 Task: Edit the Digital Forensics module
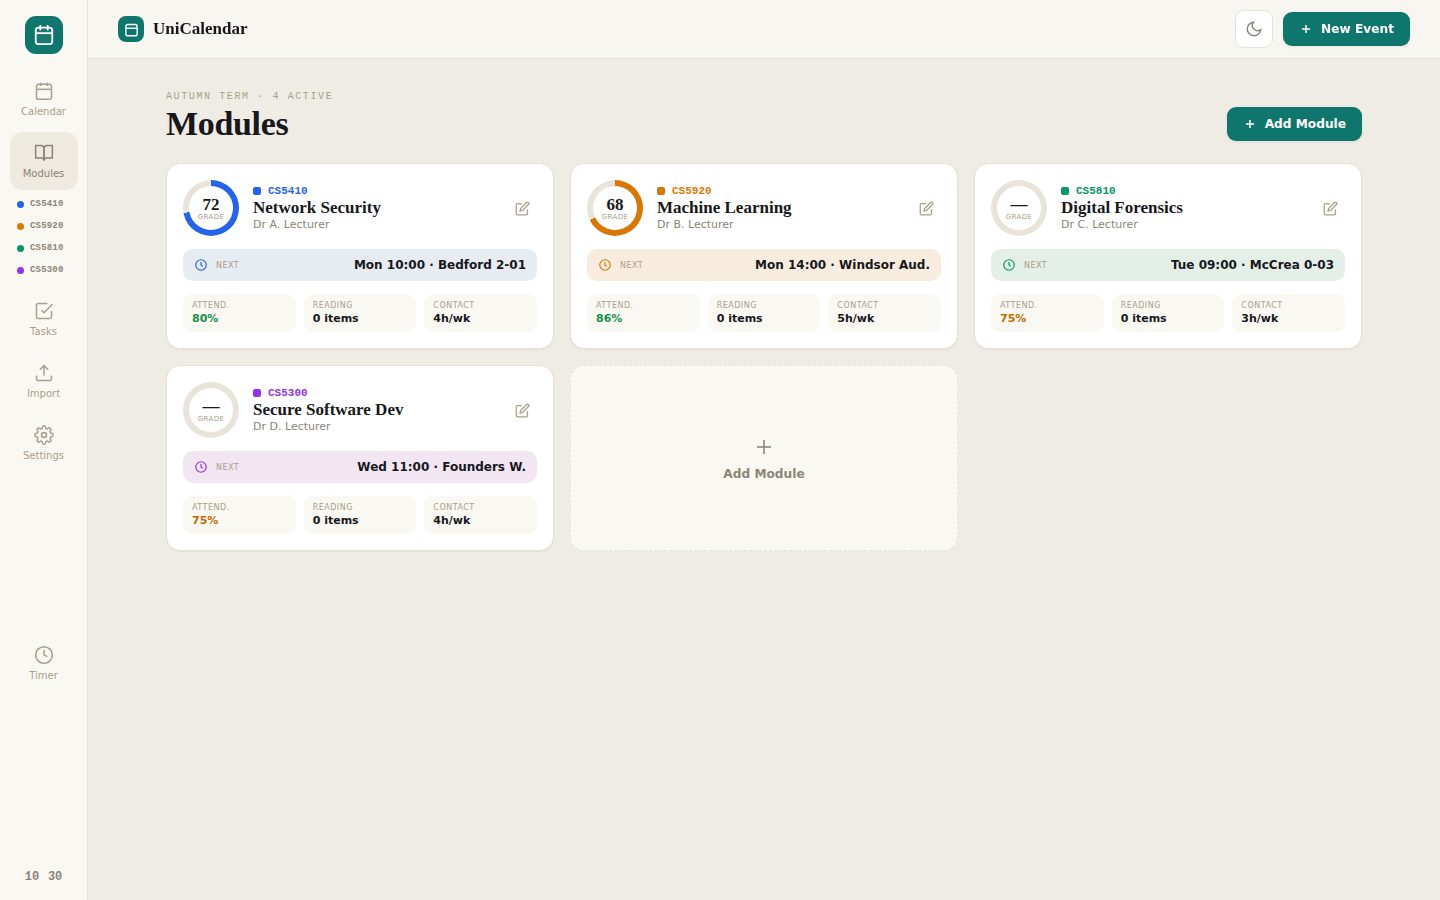tap(1330, 208)
